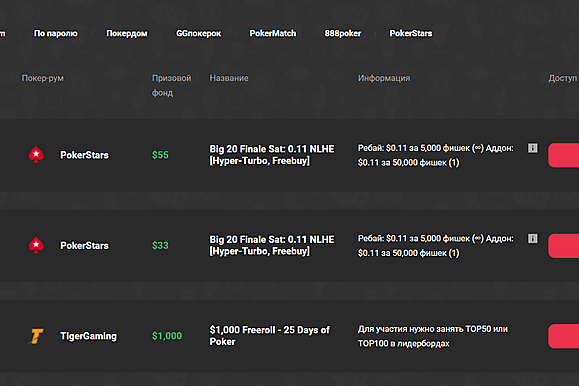Click the PokerStars spade logo in second row

click(x=36, y=245)
